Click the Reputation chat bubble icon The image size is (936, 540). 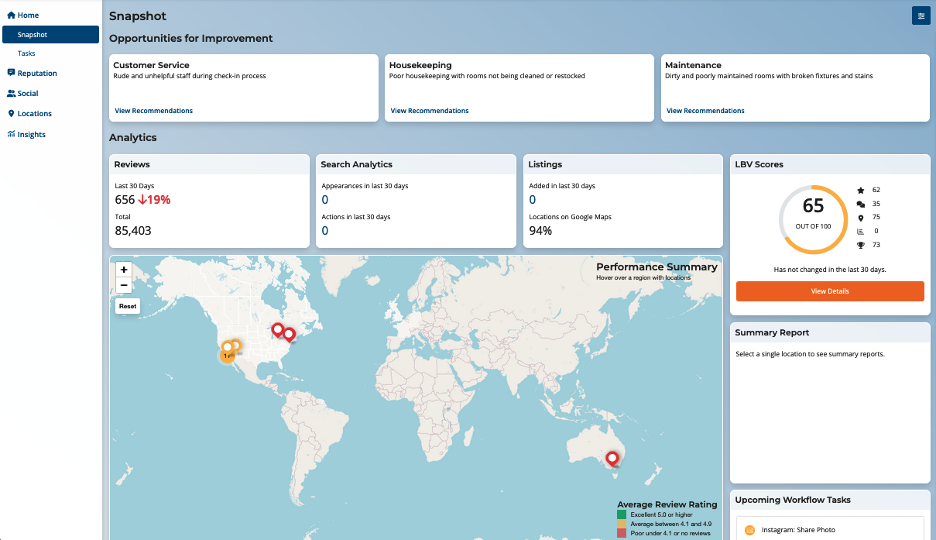point(11,73)
